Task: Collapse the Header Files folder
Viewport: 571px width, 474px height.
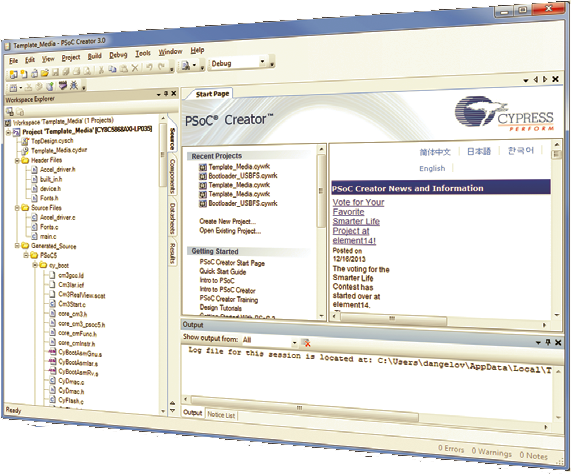Action: coord(17,161)
